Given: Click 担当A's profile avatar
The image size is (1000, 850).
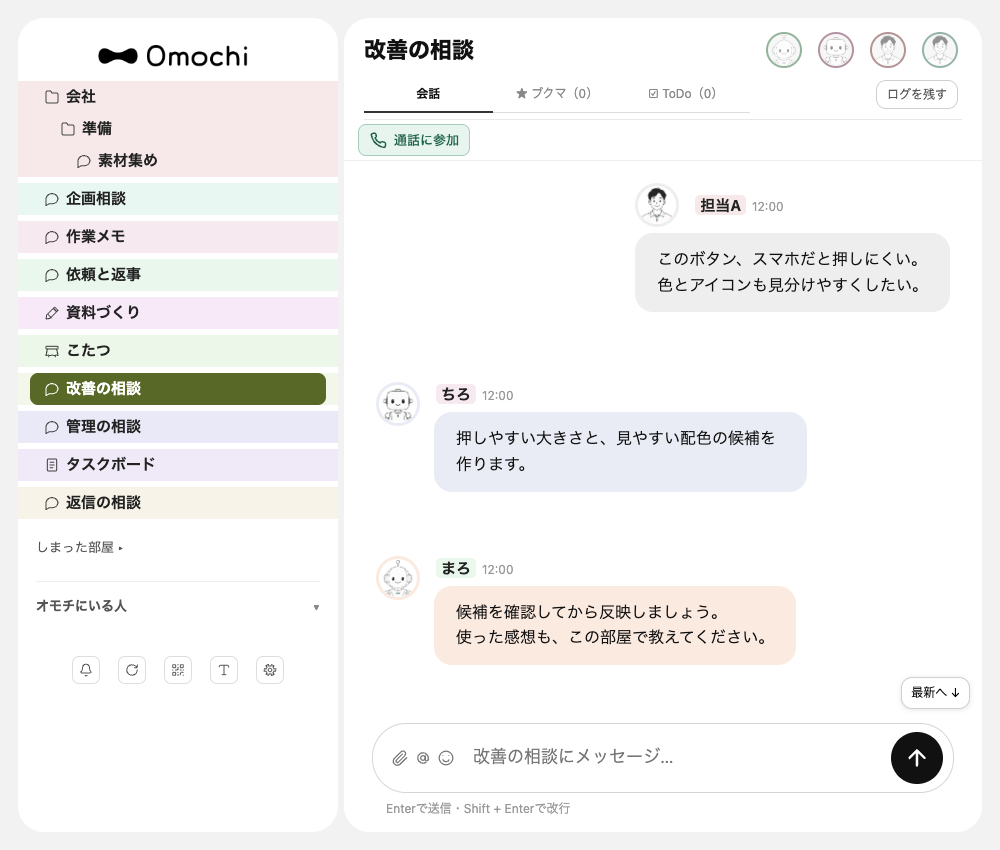Looking at the screenshot, I should click(657, 205).
